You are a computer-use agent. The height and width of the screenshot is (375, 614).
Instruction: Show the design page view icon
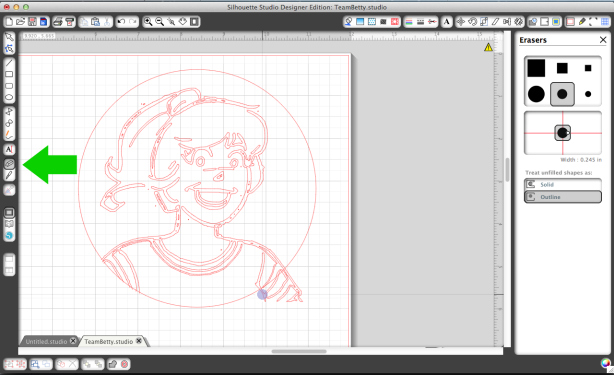click(9, 213)
